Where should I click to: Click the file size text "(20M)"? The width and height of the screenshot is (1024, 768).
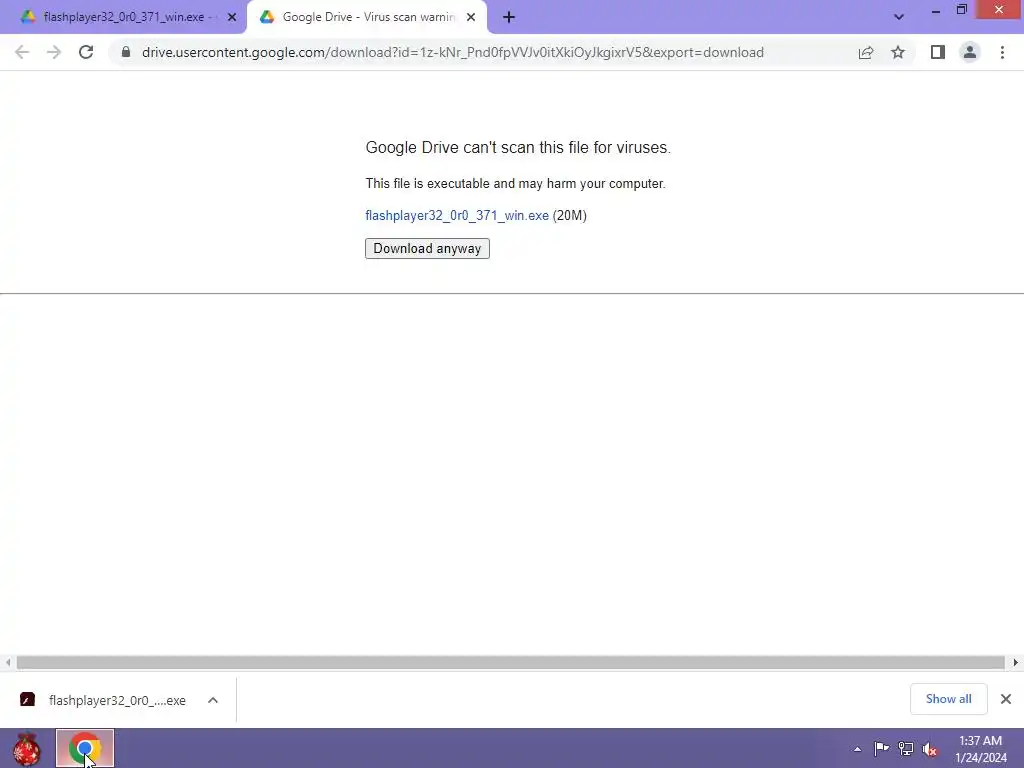click(569, 216)
